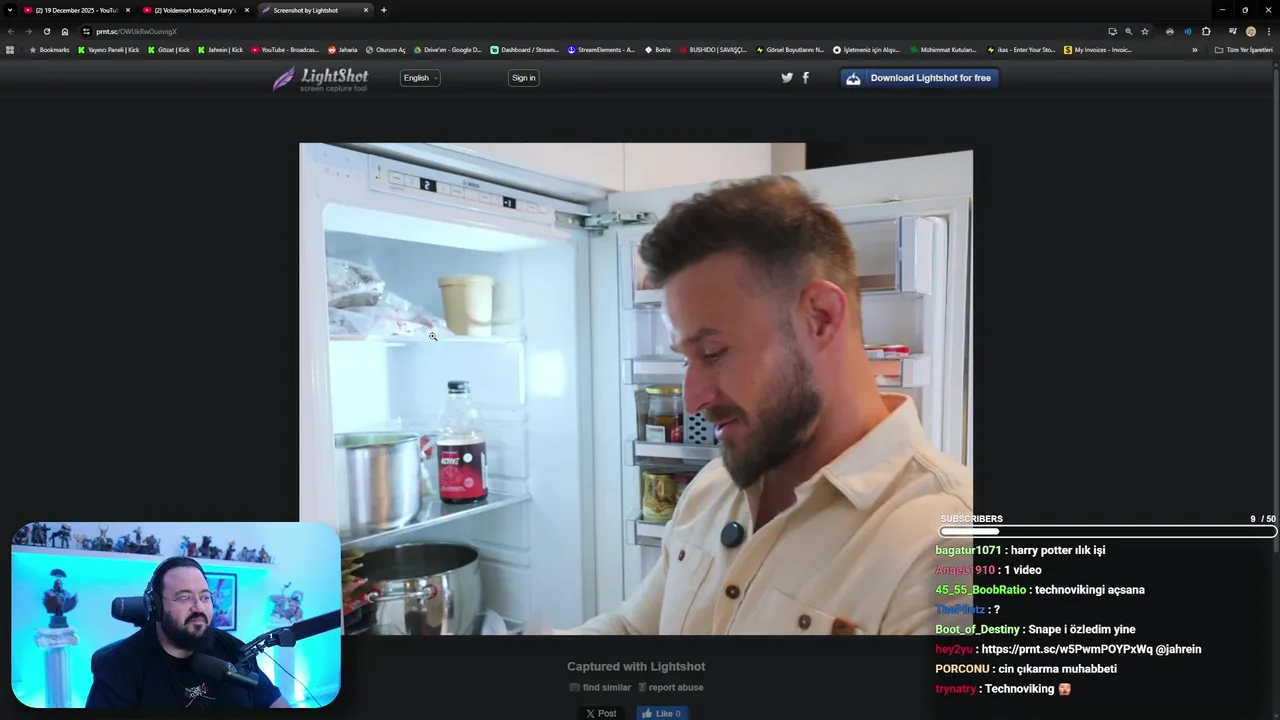
Task: Open site information icon in address bar
Action: point(86,31)
